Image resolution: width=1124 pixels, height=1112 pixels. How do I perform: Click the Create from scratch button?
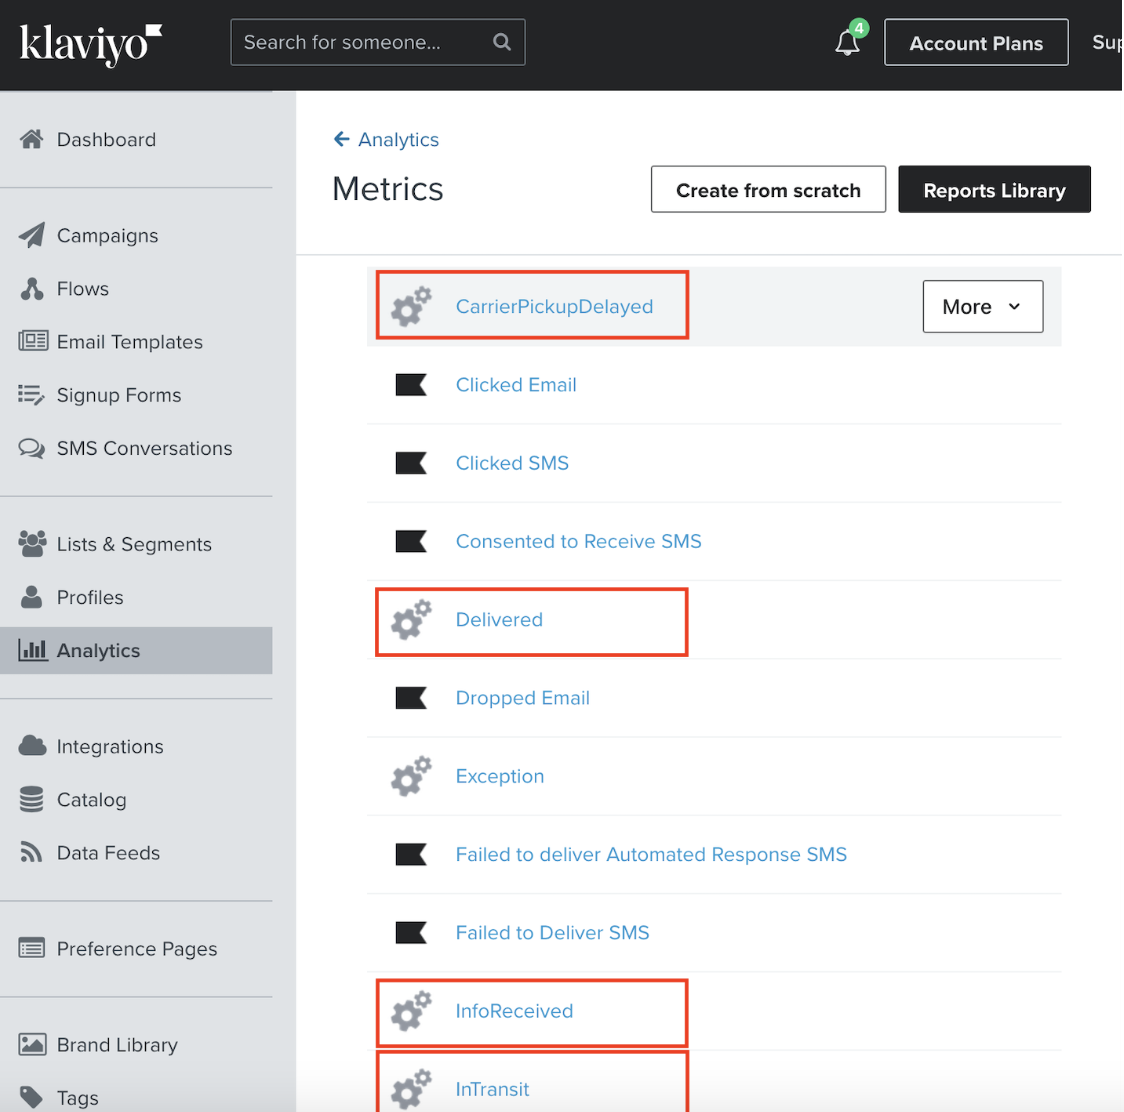[768, 189]
